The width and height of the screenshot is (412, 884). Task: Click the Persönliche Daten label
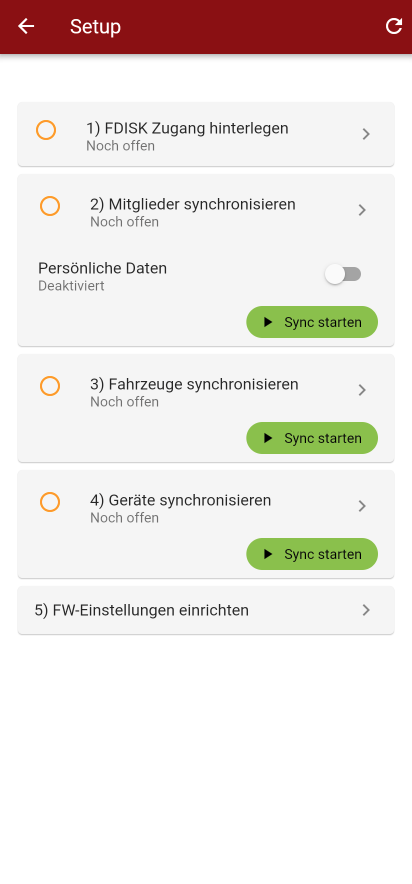[103, 268]
